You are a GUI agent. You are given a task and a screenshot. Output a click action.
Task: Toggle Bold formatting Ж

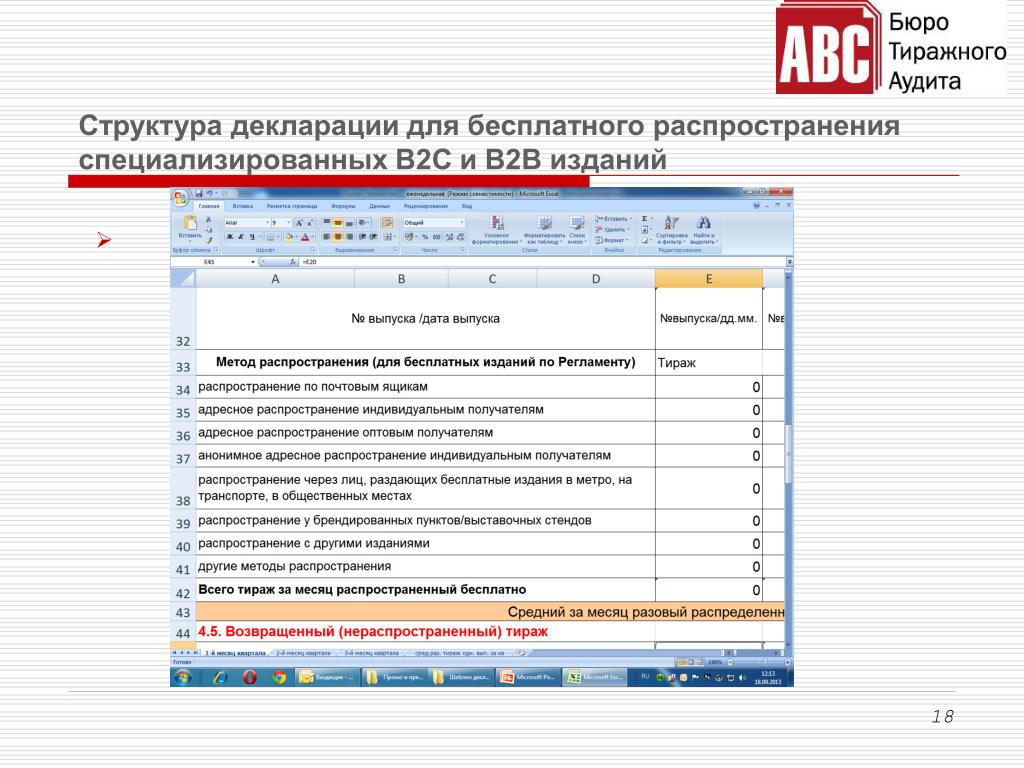tap(229, 236)
